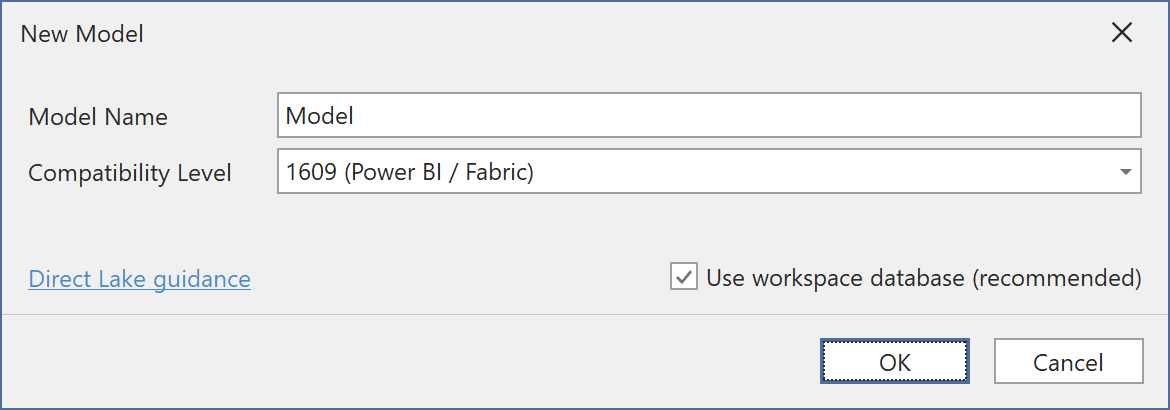The image size is (1170, 410).
Task: Click the X icon in the title bar
Action: click(1122, 33)
